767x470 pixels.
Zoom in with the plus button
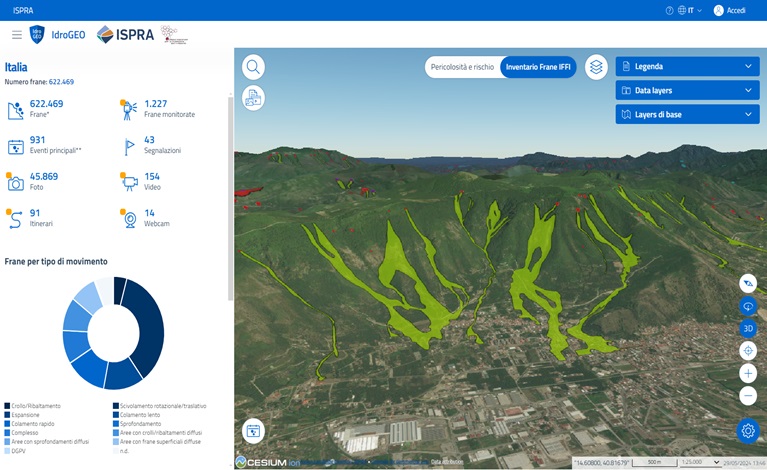pos(748,373)
